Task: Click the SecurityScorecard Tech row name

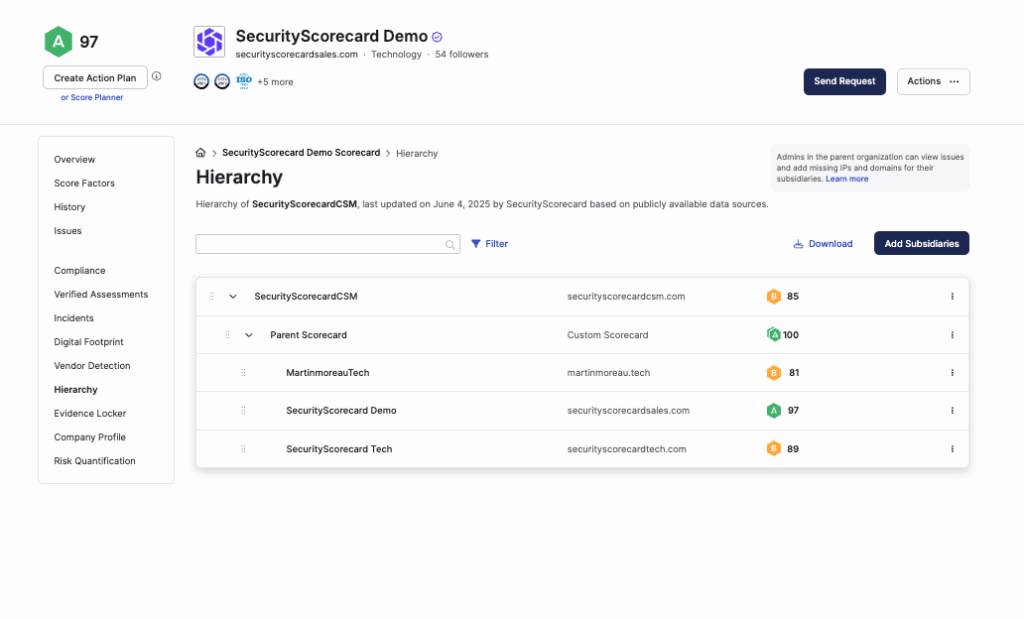Action: coord(339,449)
